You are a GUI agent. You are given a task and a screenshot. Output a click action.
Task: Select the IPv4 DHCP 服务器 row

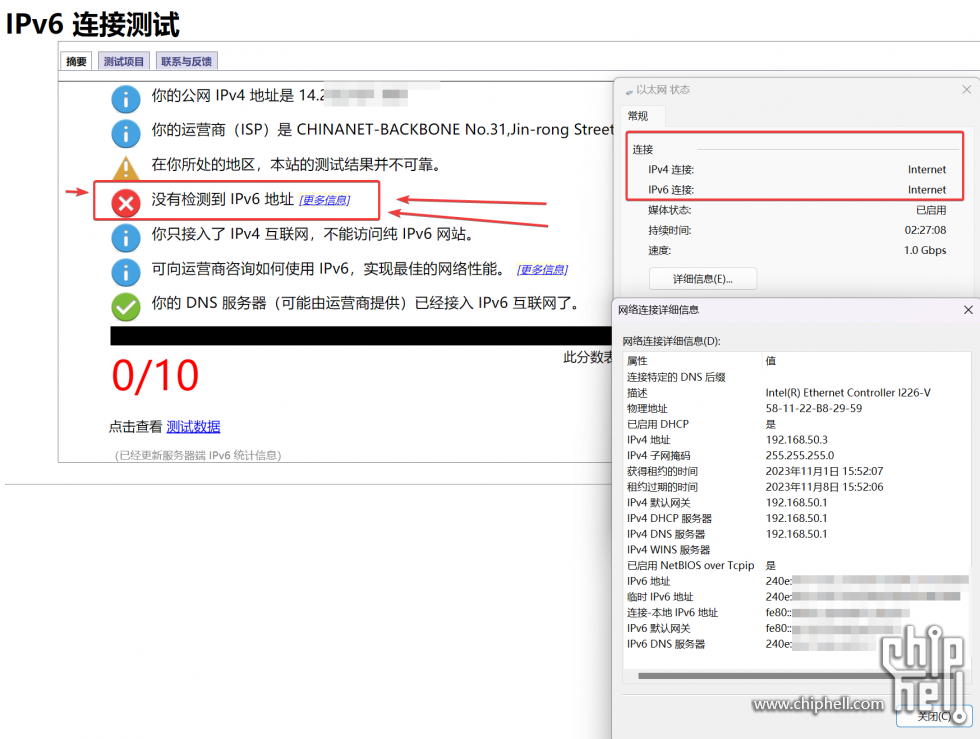(x=797, y=518)
